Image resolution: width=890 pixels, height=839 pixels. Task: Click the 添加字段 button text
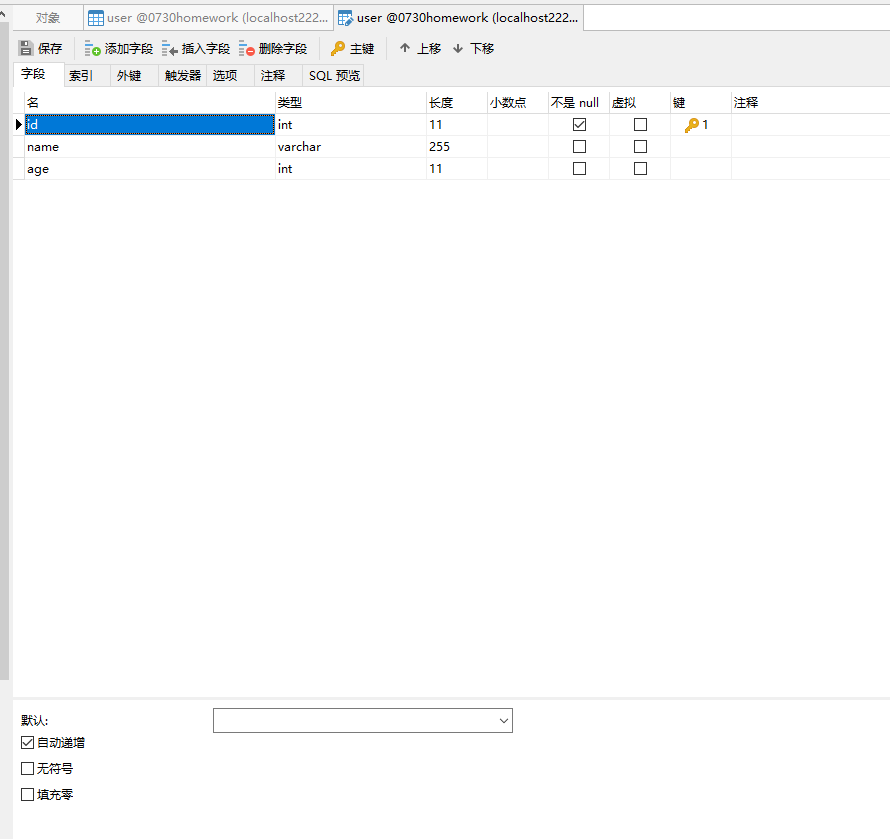tap(129, 49)
